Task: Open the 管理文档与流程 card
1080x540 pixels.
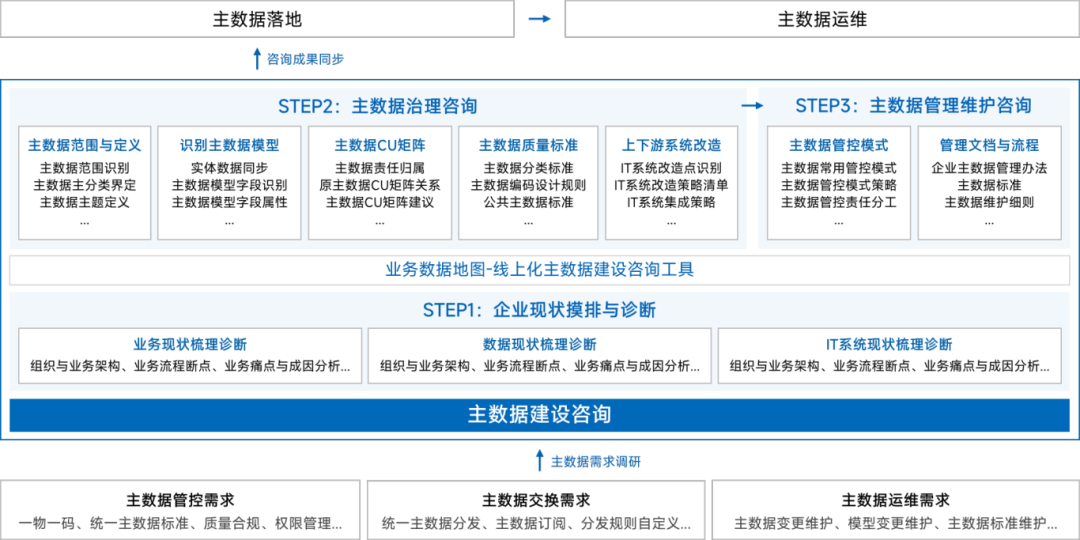Action: pyautogui.click(x=989, y=182)
